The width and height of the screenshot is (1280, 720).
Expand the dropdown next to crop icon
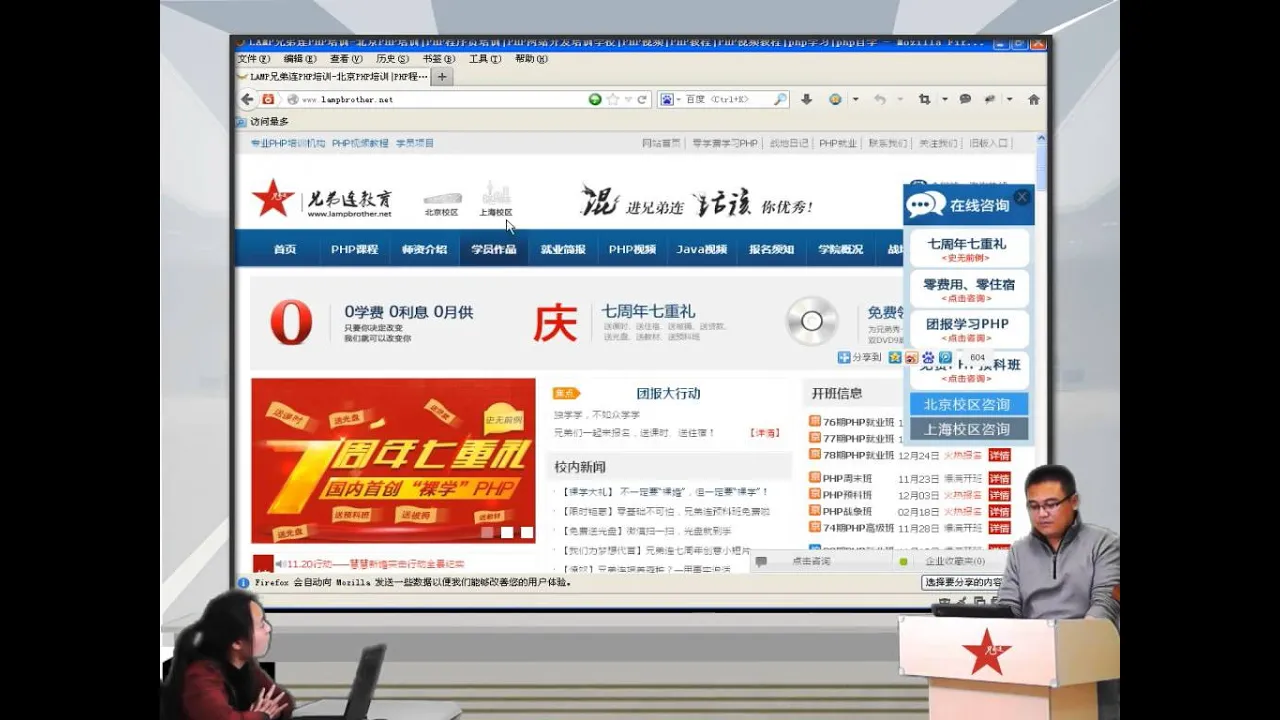click(943, 99)
